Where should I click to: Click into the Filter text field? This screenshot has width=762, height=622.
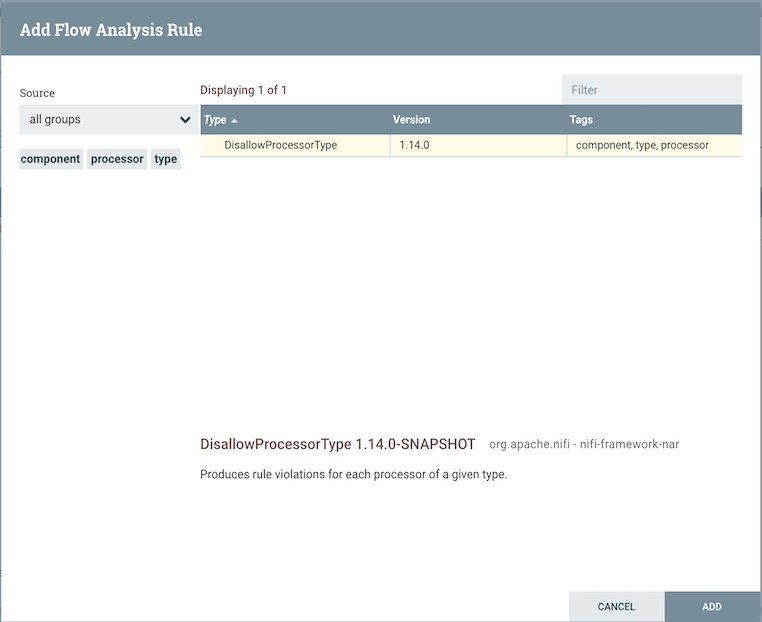click(x=651, y=90)
